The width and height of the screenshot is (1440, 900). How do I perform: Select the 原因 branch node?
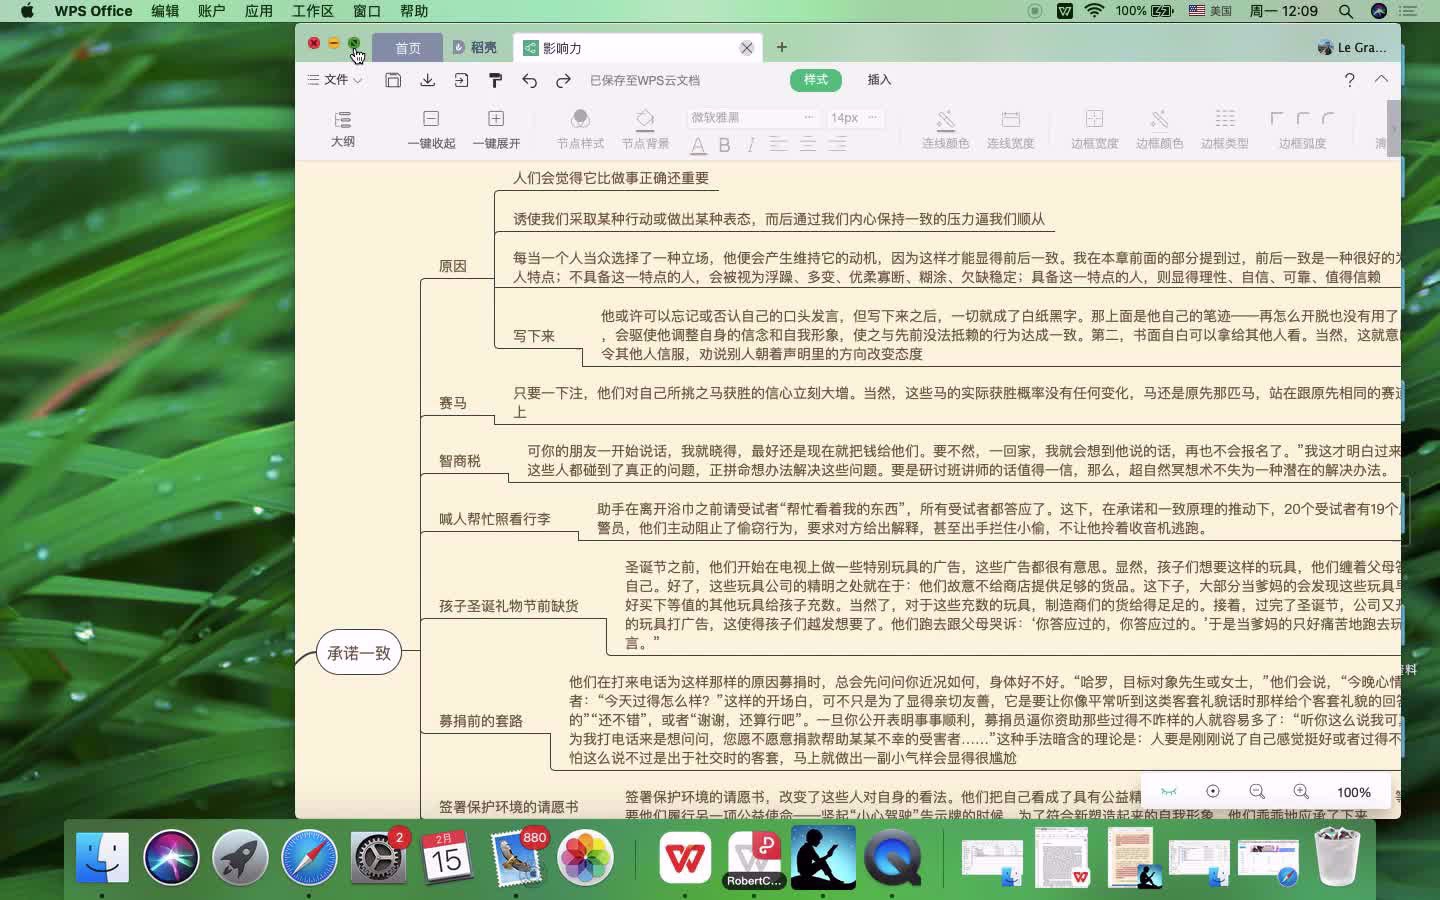(453, 266)
